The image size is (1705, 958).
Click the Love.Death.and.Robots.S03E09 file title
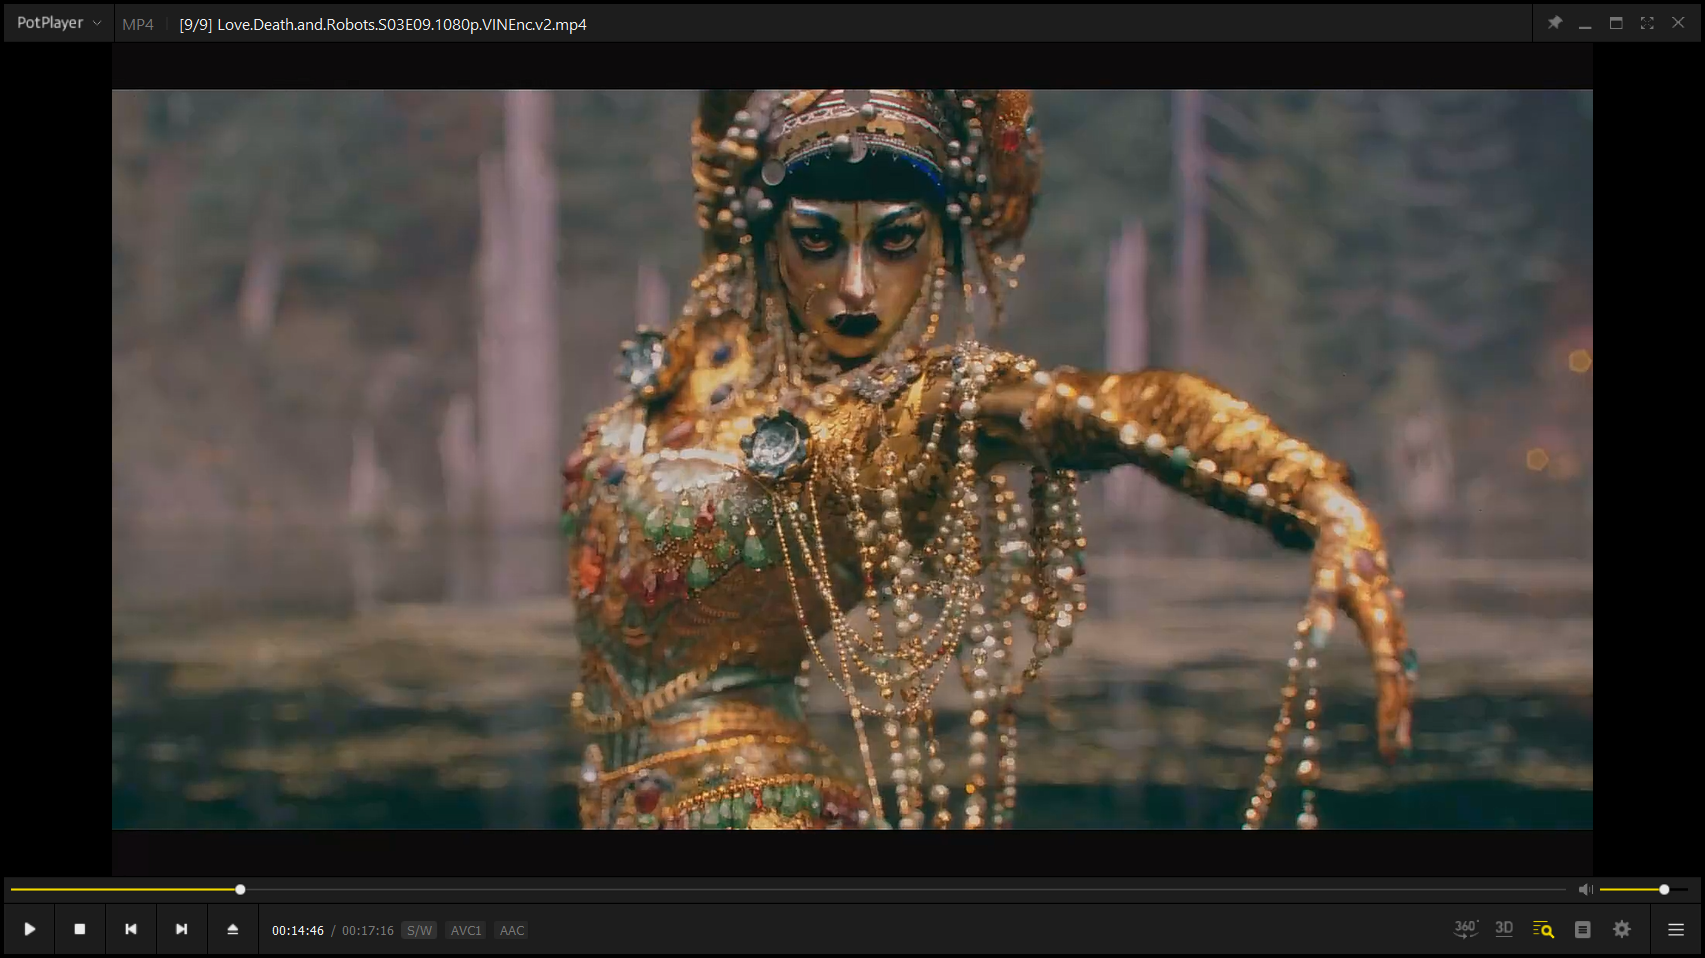pyautogui.click(x=383, y=24)
